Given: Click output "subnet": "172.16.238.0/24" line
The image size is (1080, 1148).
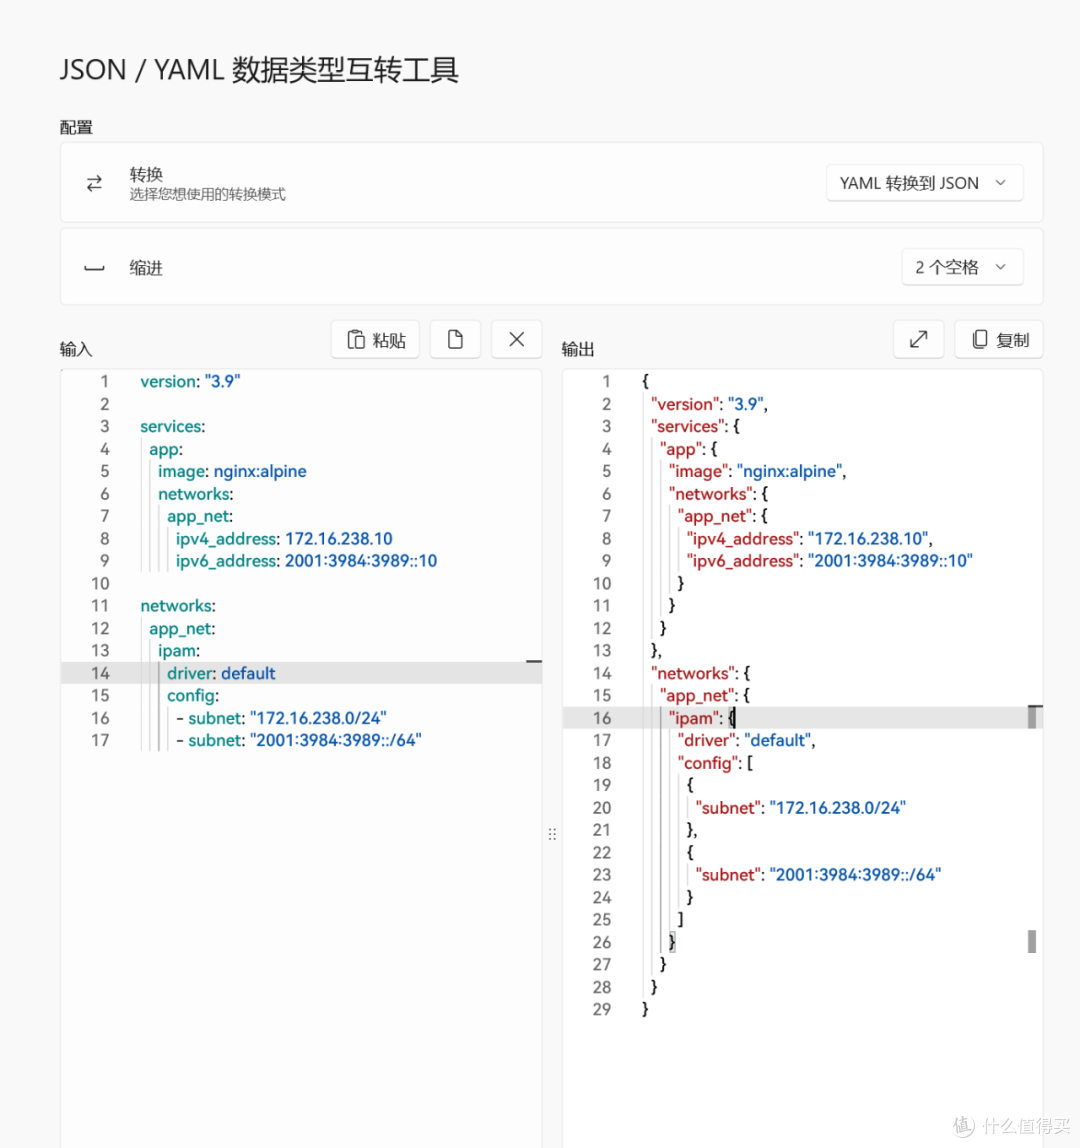Looking at the screenshot, I should (x=800, y=808).
